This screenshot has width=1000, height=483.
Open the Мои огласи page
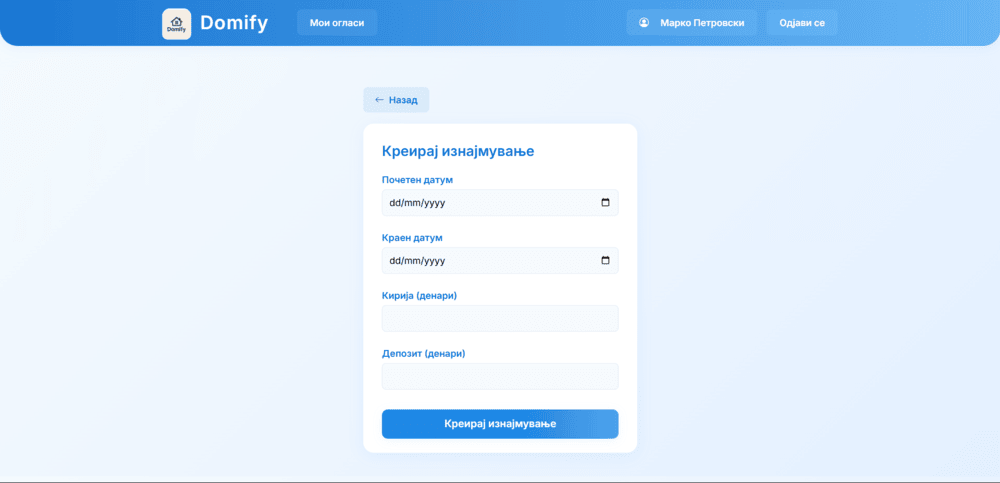(337, 22)
